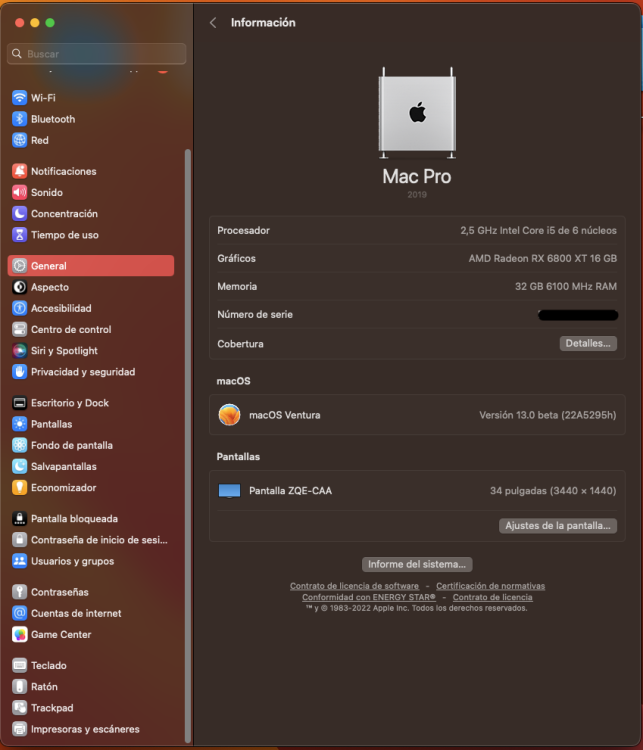The height and width of the screenshot is (750, 643).
Task: Open the Salvapantallas icon
Action: 20,466
